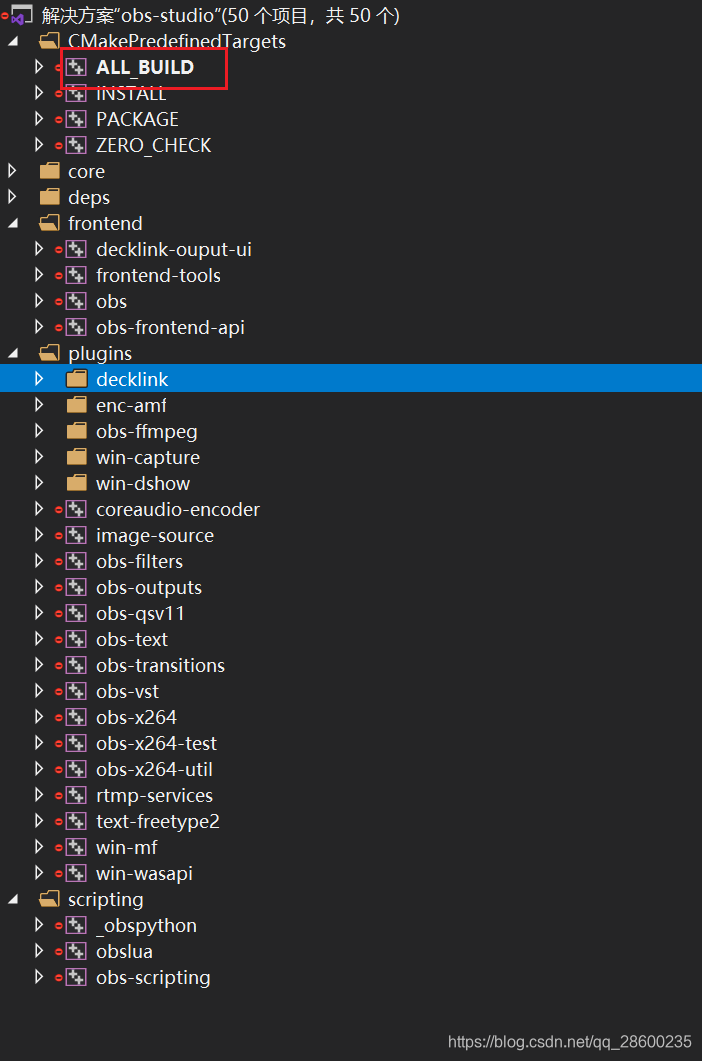The height and width of the screenshot is (1061, 702).
Task: Click the obs project icon
Action: [x=76, y=302]
